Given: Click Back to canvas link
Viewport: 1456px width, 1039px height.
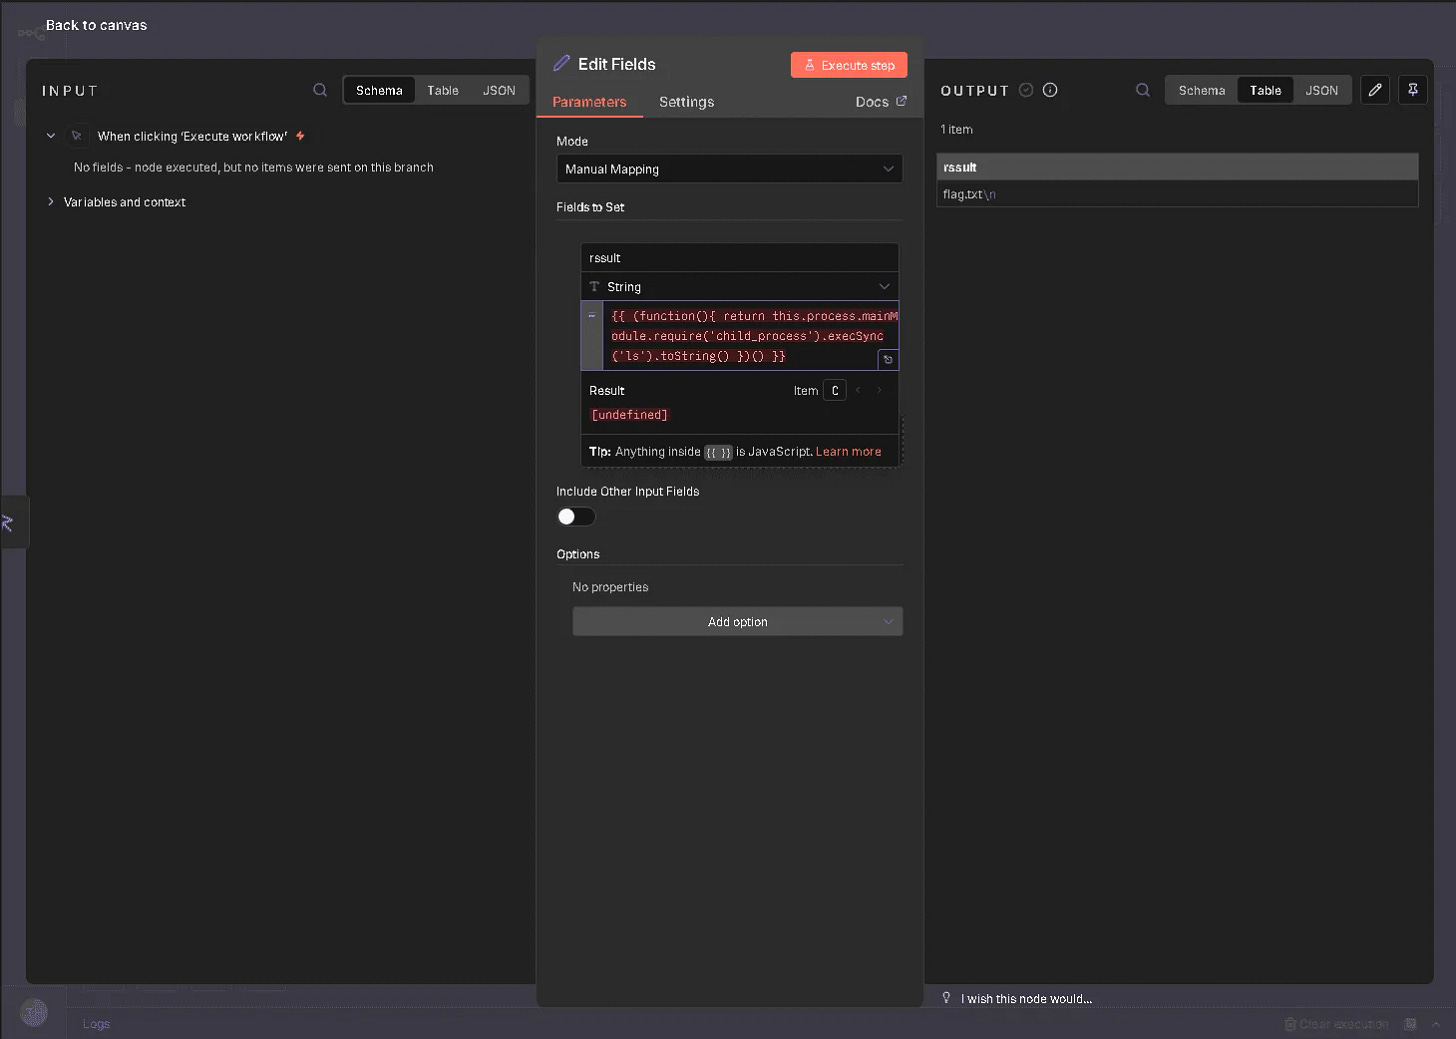Looking at the screenshot, I should [x=96, y=25].
